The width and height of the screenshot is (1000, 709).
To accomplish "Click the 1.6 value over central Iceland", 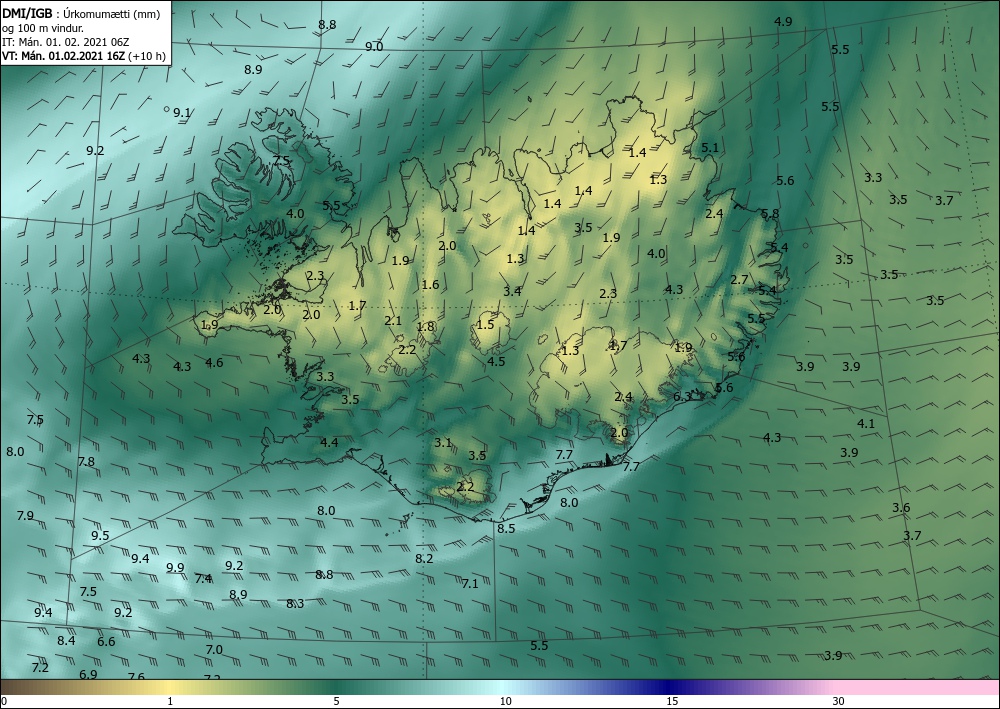I will (x=430, y=285).
